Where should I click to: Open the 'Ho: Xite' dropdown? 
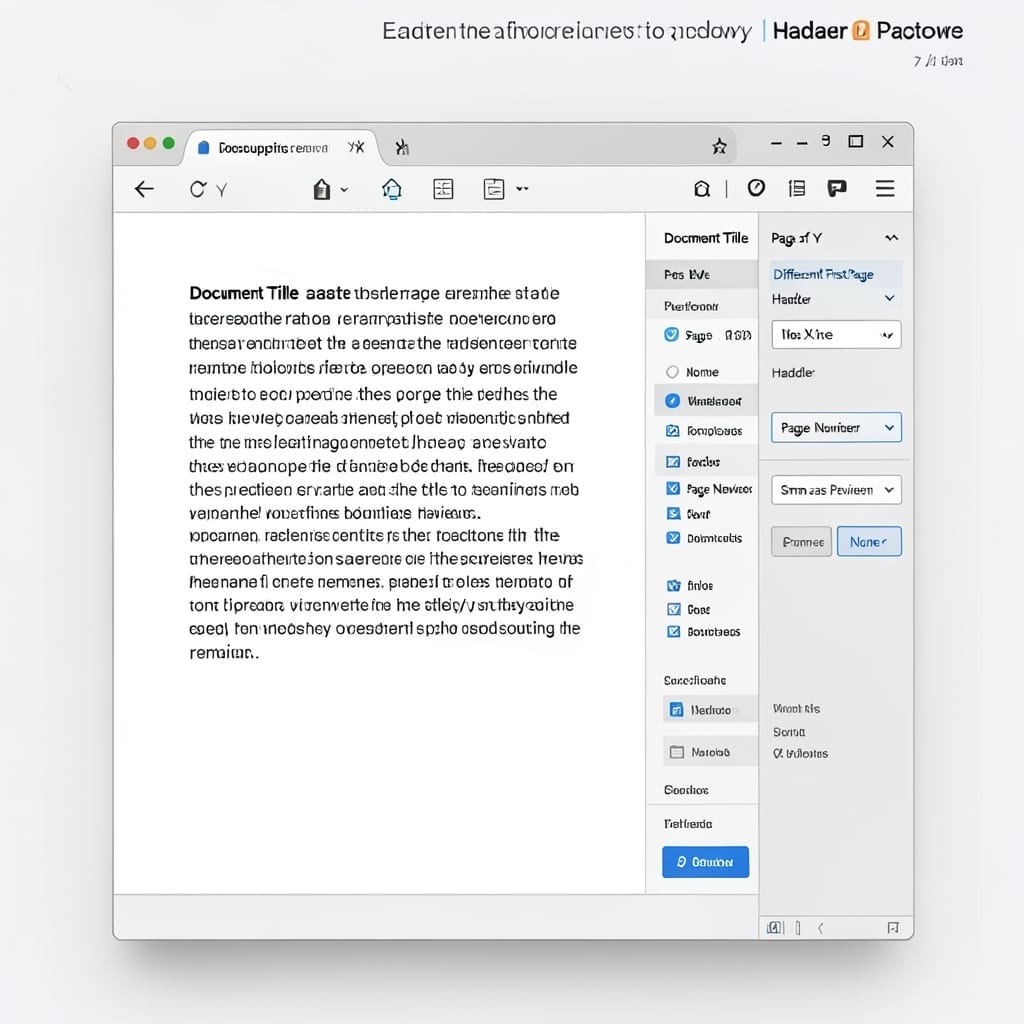(x=836, y=334)
